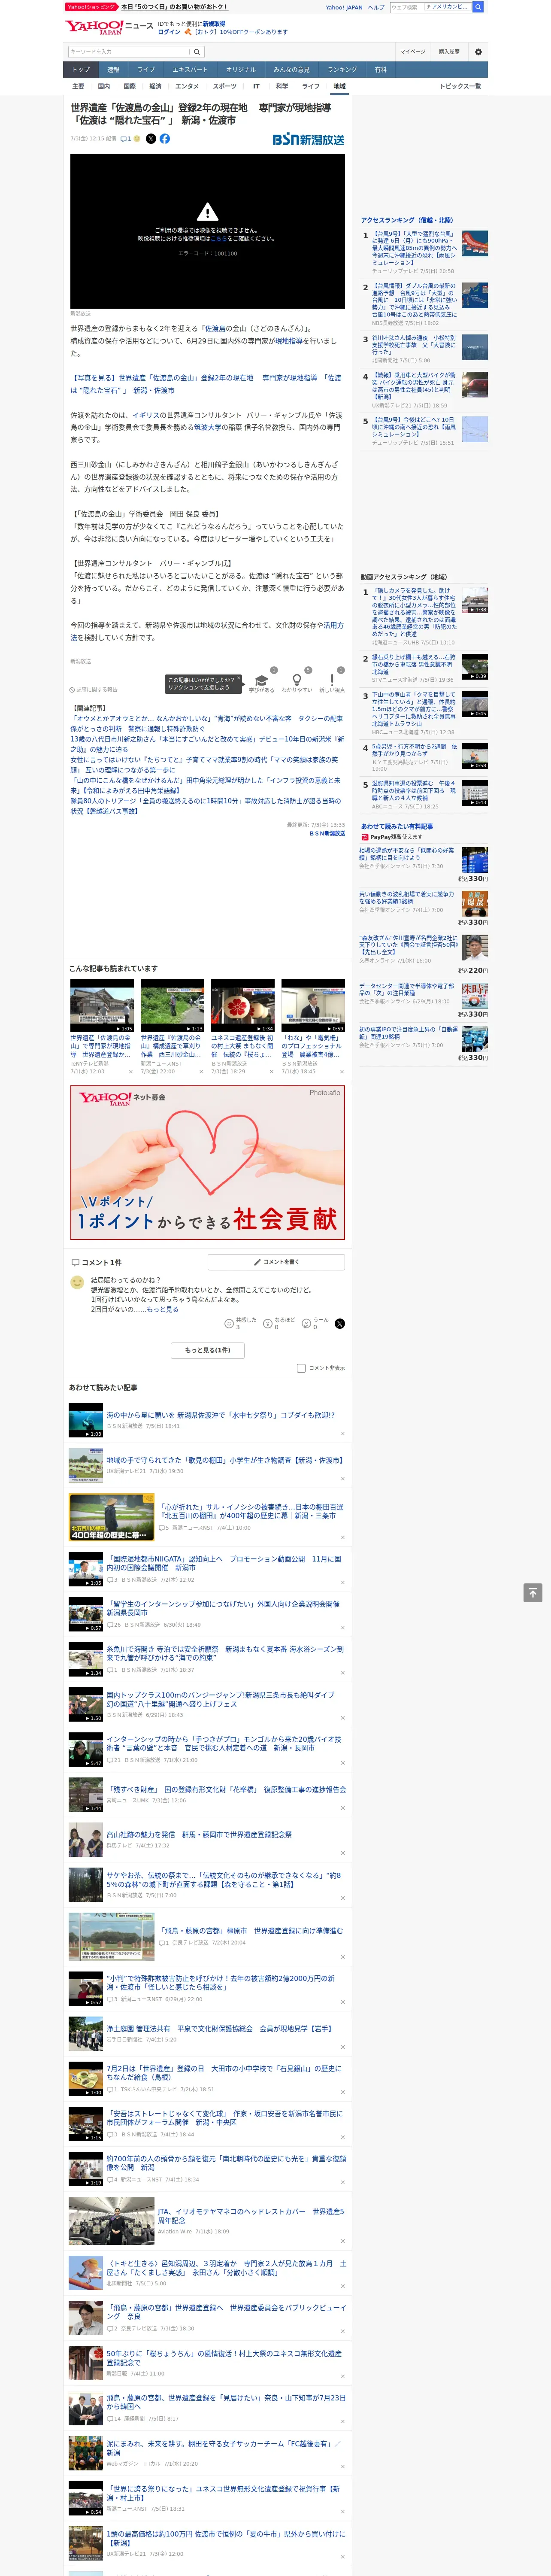Viewport: 551px width, 2576px height.
Task: Select the 国際 category
Action: [129, 86]
